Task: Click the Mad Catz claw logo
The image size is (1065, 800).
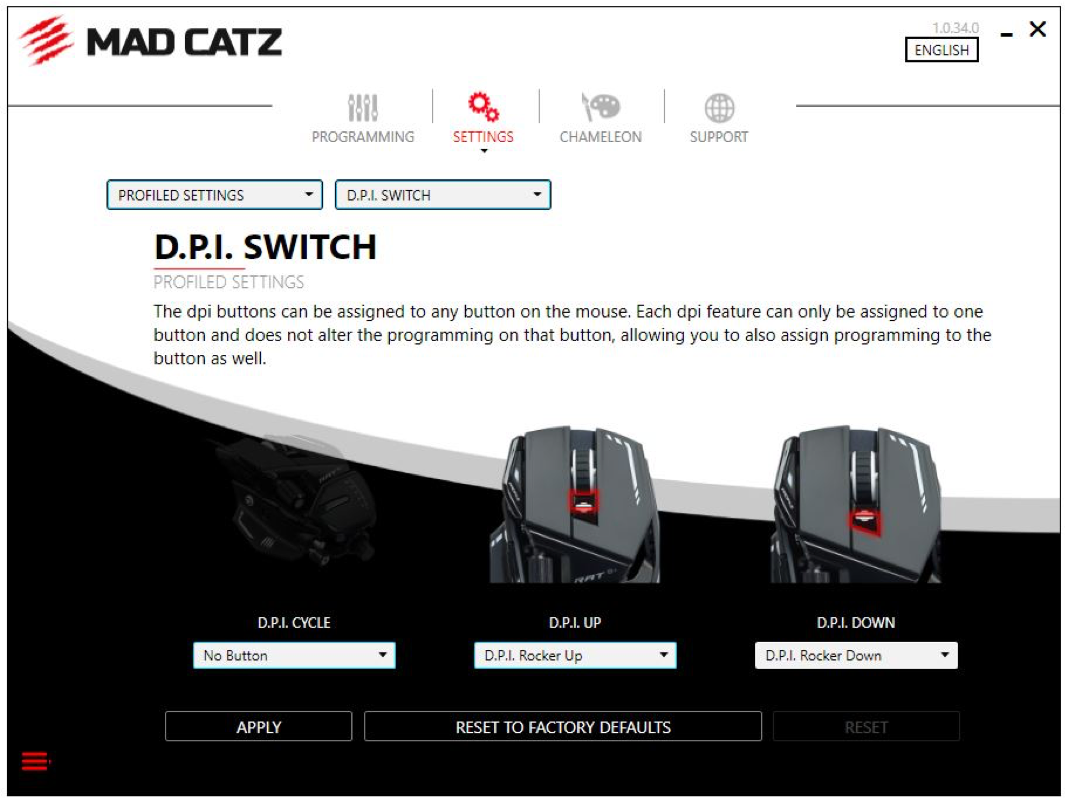Action: pyautogui.click(x=46, y=41)
